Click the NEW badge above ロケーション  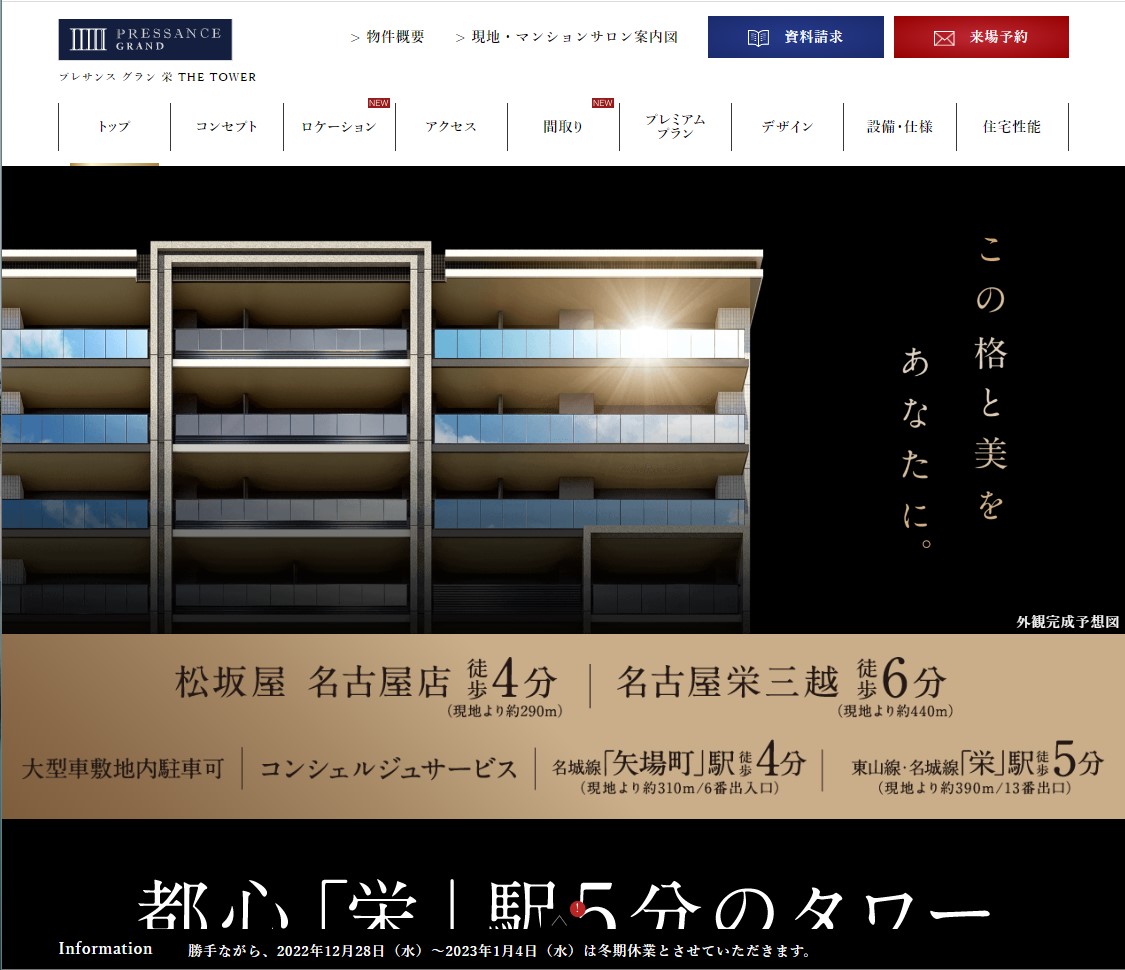379,103
